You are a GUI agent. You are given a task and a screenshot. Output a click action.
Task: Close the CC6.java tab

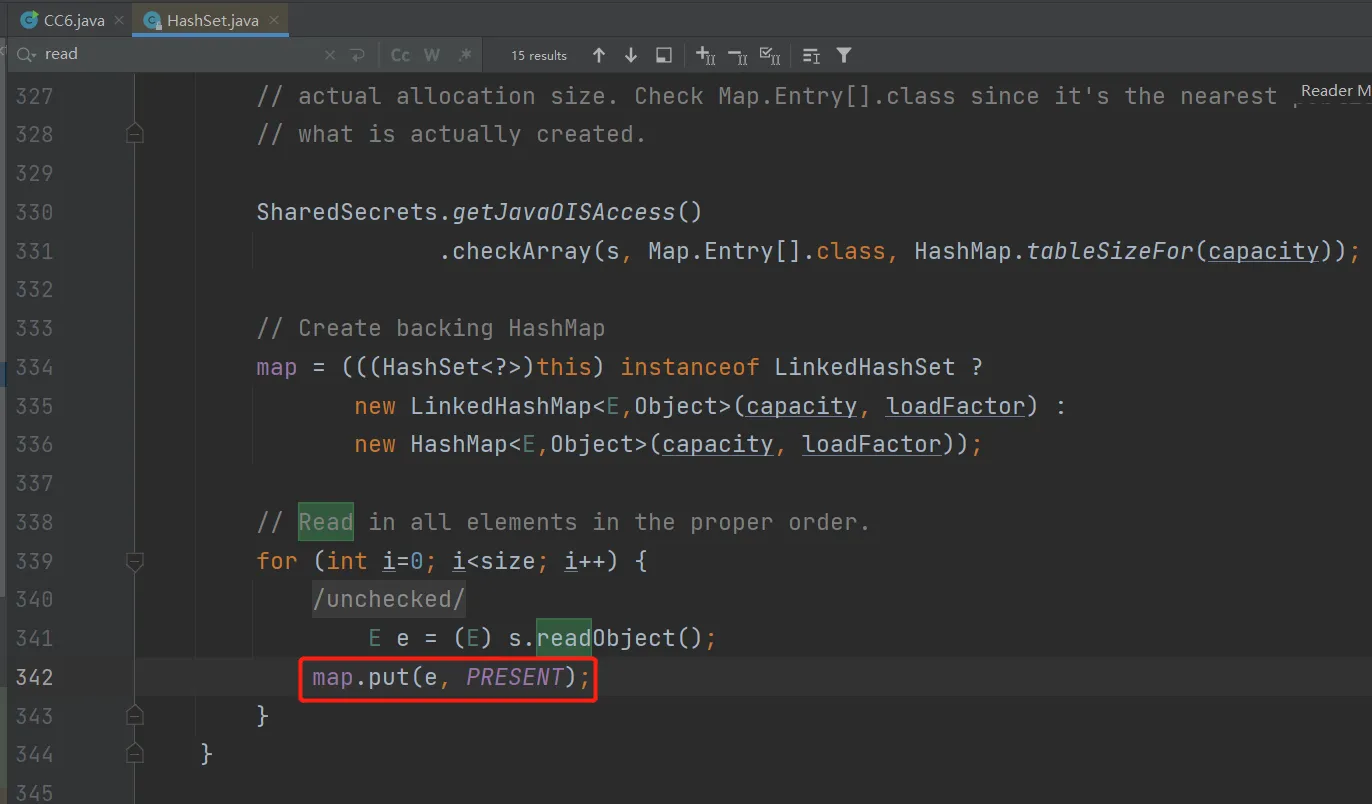(117, 20)
